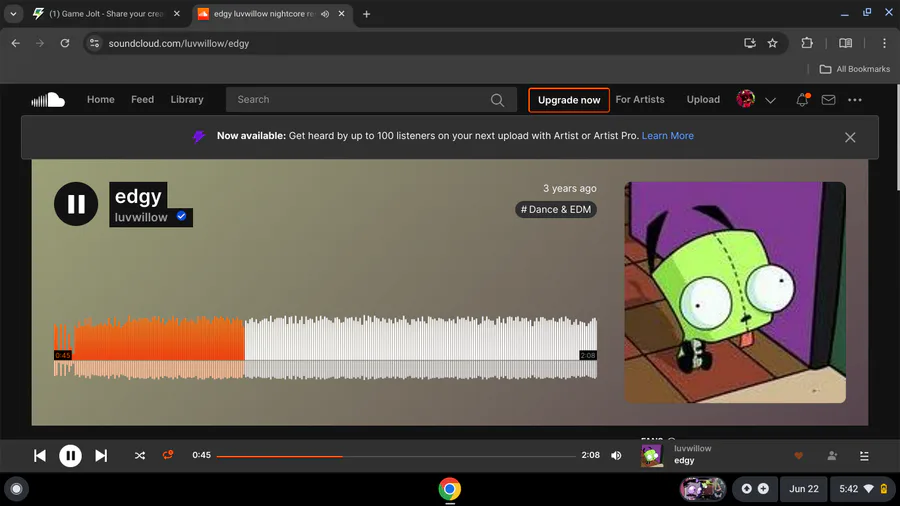
Task: Follow luvwillow via the person icon
Action: (832, 456)
